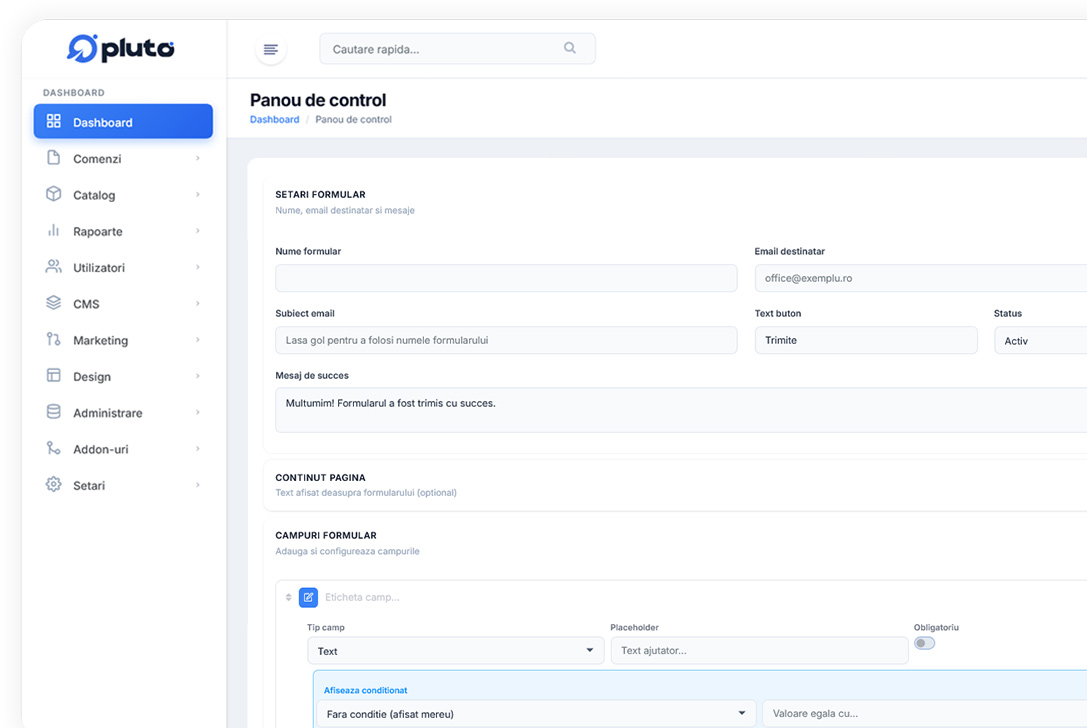Open the Rapoarte sidebar menu
The width and height of the screenshot is (1087, 728).
point(123,231)
